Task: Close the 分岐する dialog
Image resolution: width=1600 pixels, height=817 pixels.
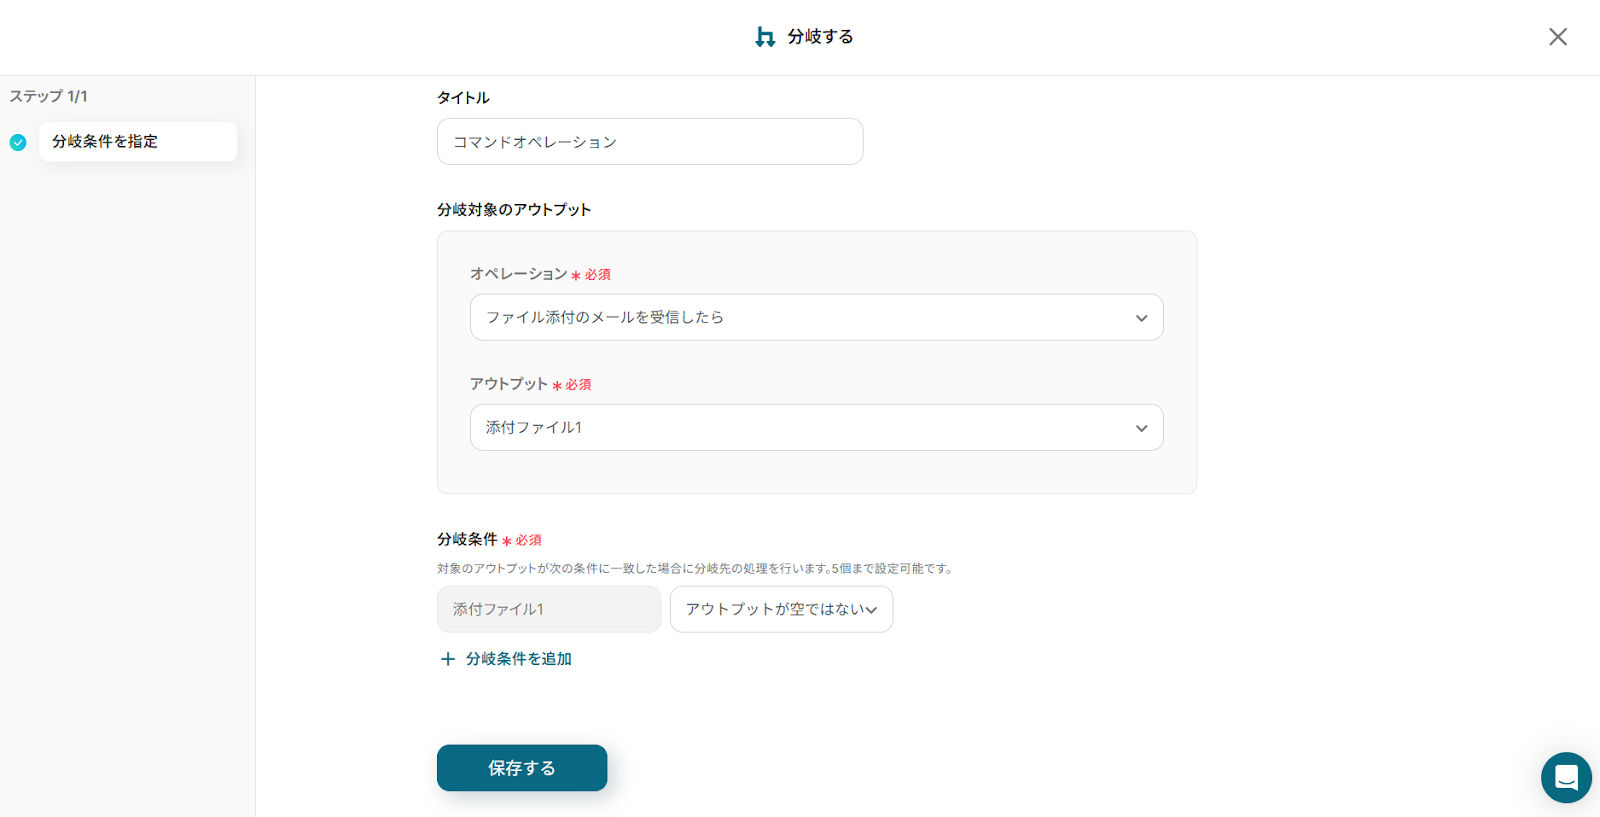Action: [x=1557, y=37]
